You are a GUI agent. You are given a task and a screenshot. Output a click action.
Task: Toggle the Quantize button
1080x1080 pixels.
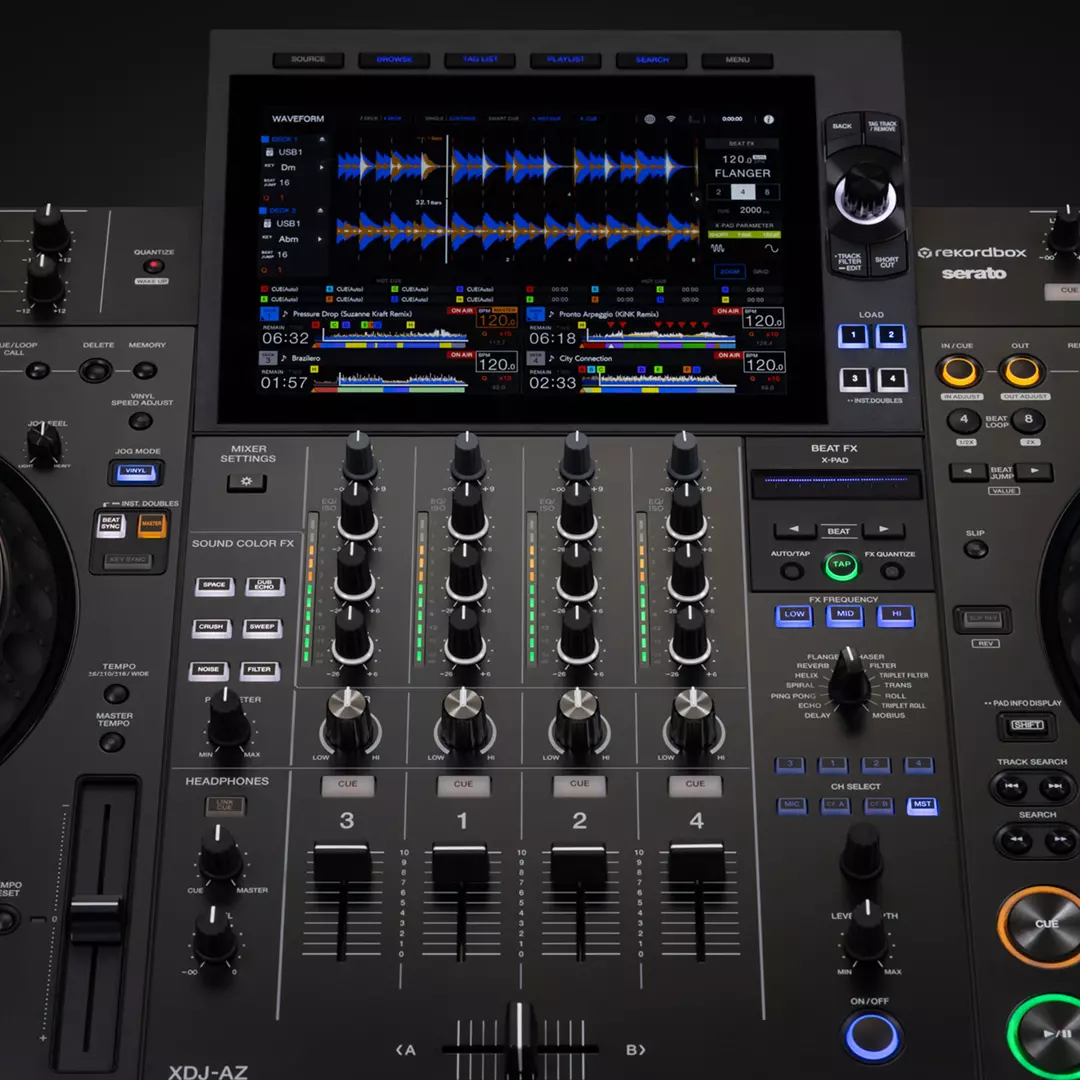[154, 266]
